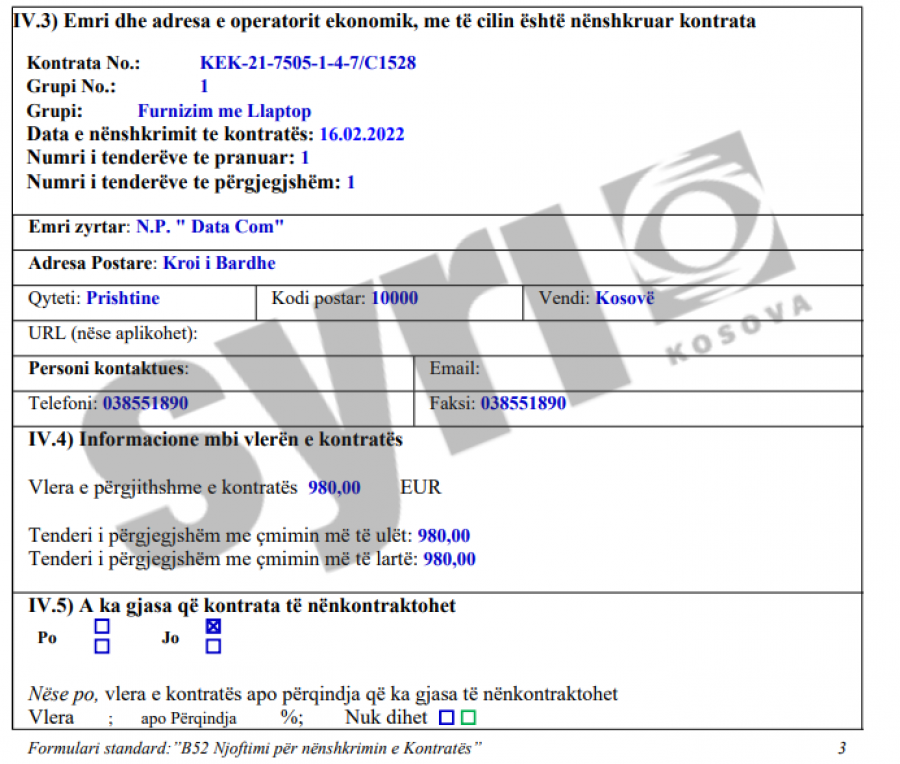This screenshot has height=764, width=900.
Task: Tick the upper checkbox next to Po
Action: pos(102,626)
